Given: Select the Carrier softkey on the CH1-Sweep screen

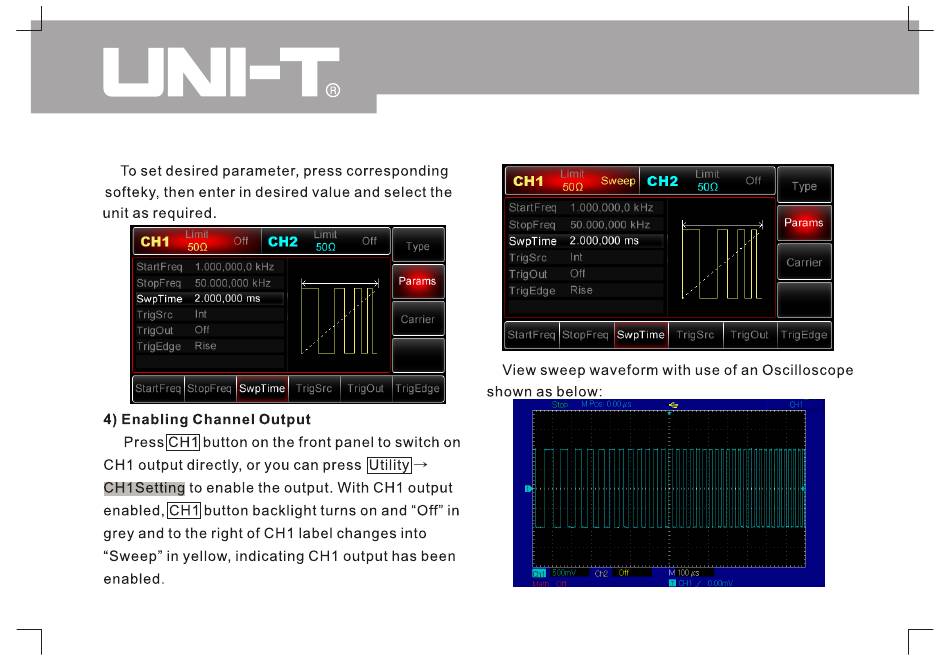Looking at the screenshot, I should click(804, 262).
